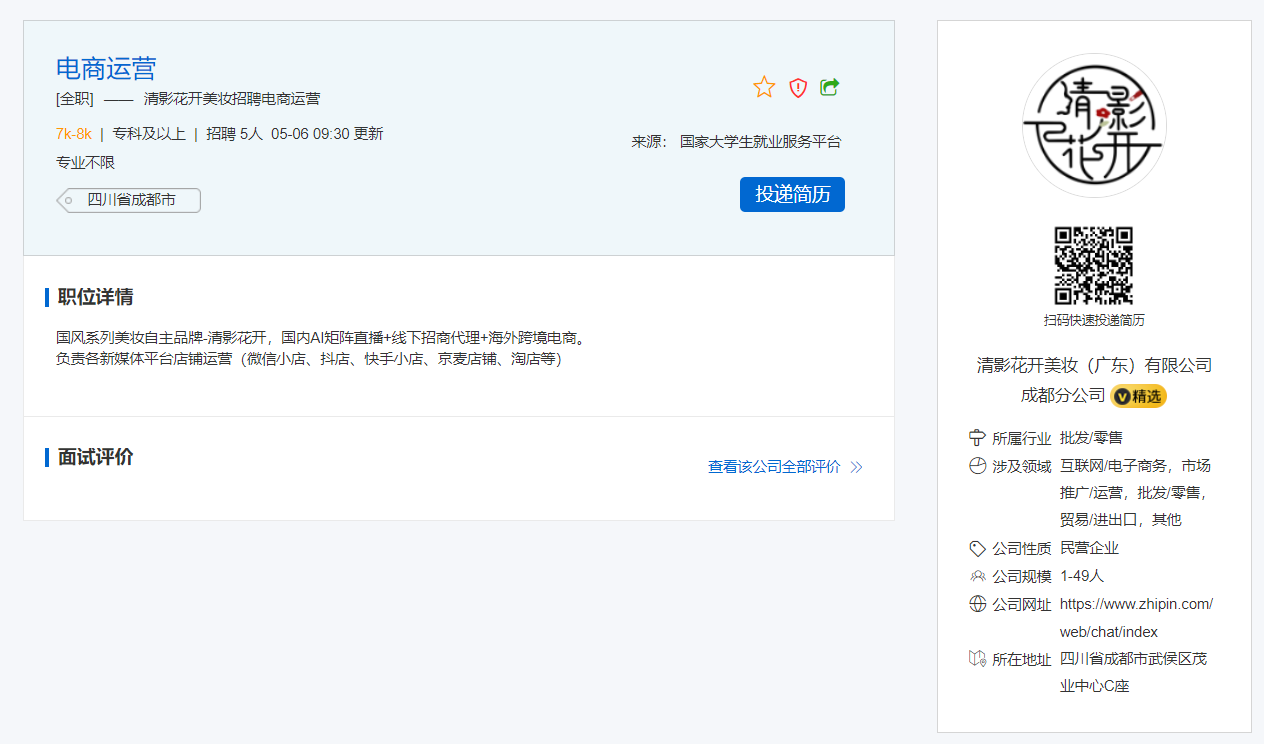Click the 面试评价 section heading
The width and height of the screenshot is (1264, 744).
tap(95, 457)
